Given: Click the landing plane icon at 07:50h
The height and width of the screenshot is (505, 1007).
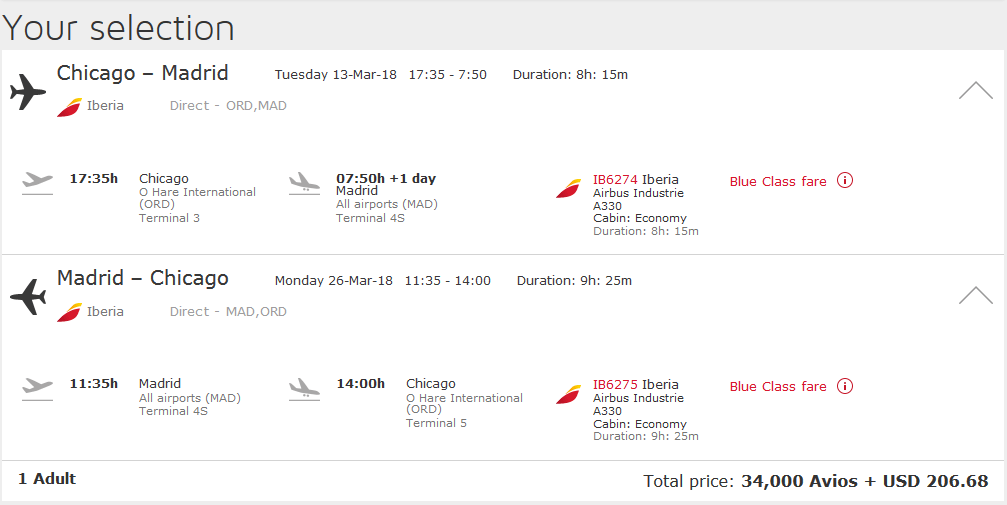Looking at the screenshot, I should (x=304, y=183).
